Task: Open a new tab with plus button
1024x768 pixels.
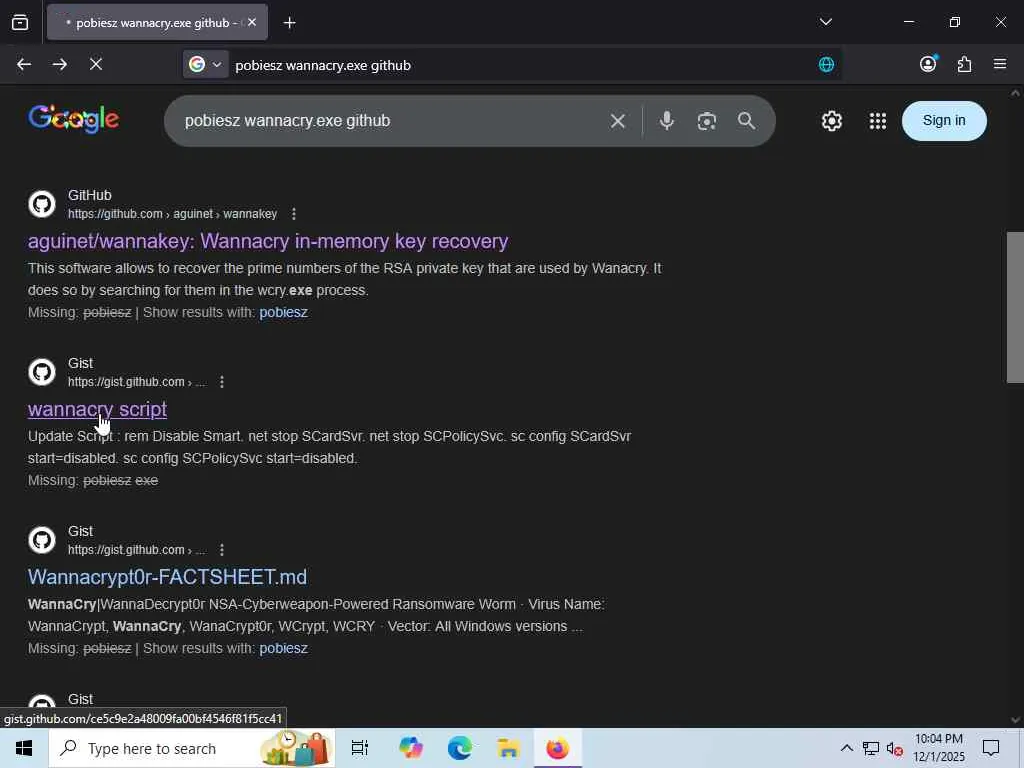Action: (x=289, y=23)
